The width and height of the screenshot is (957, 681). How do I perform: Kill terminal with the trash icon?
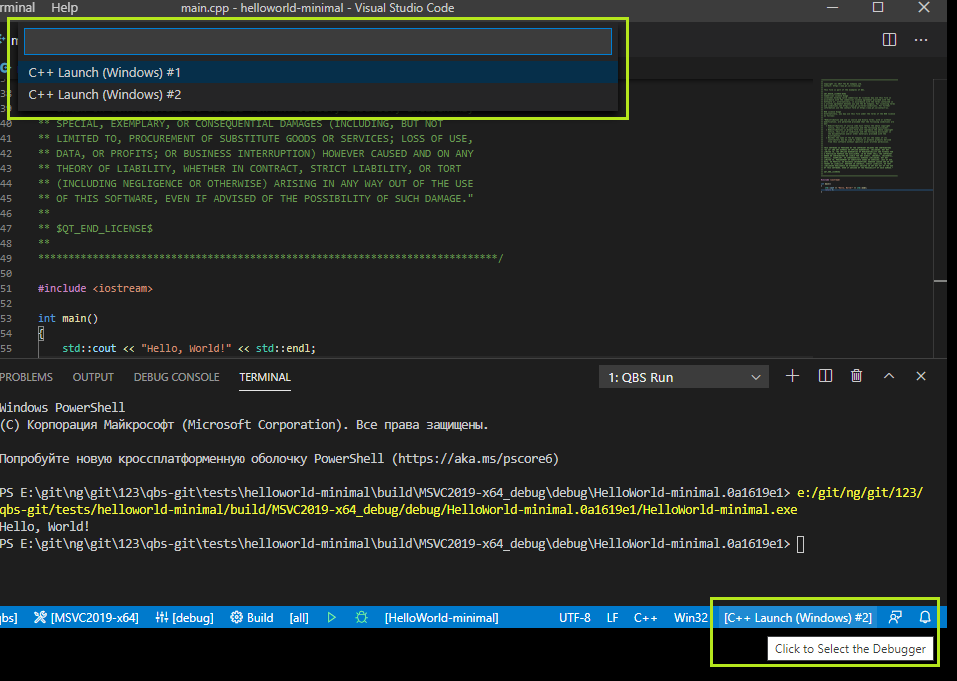[856, 376]
